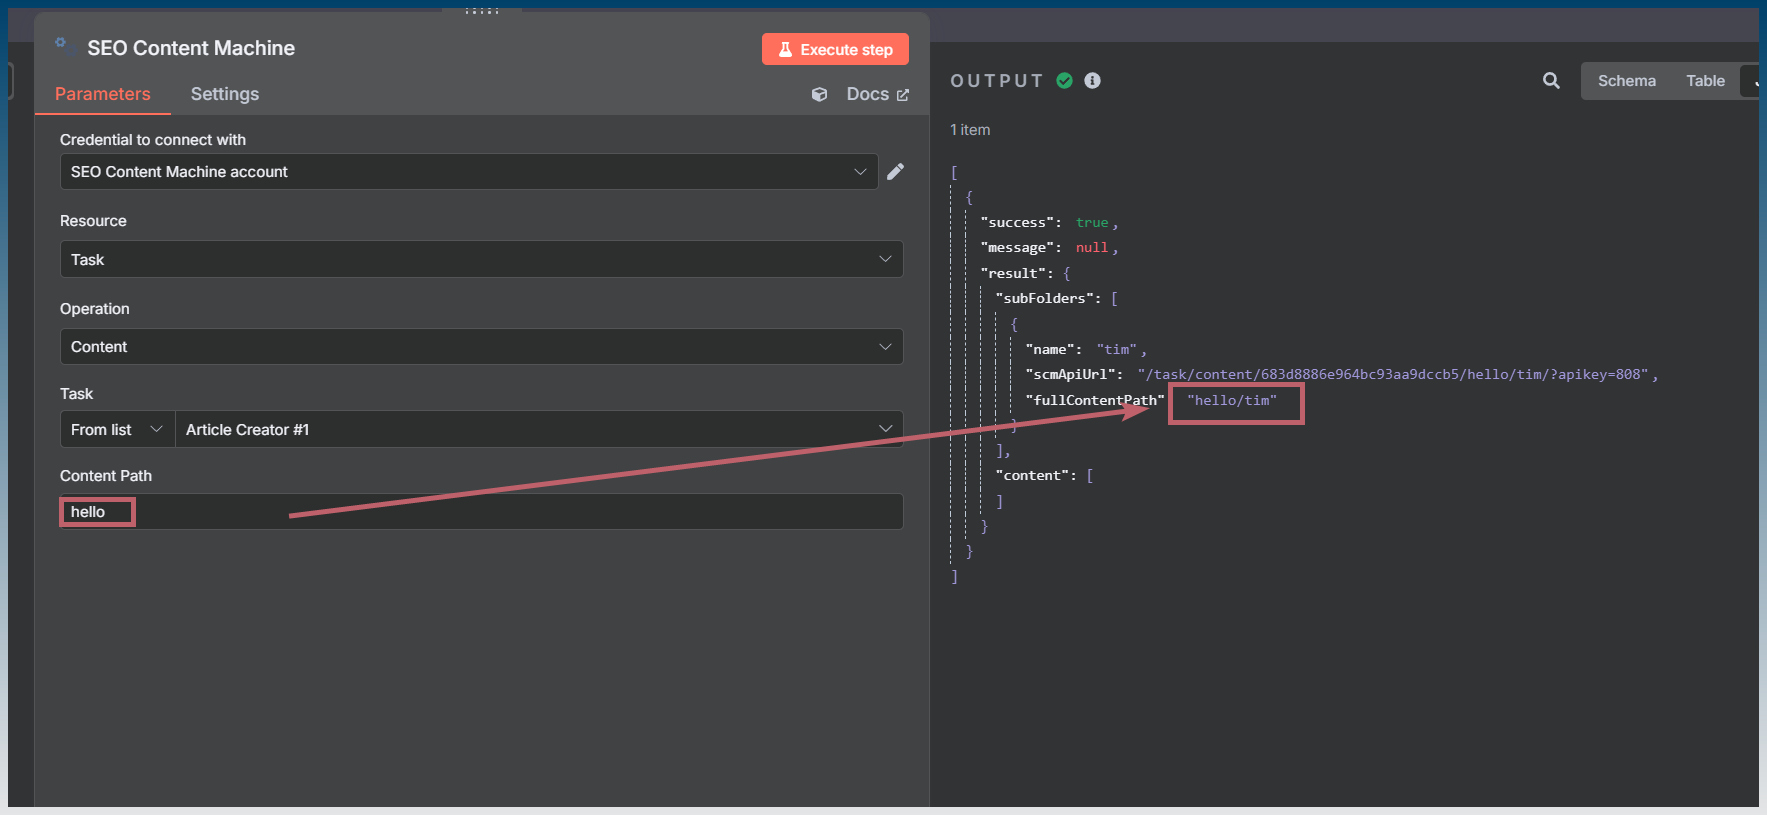Search the output with magnifier icon
The height and width of the screenshot is (815, 1767).
point(1551,81)
